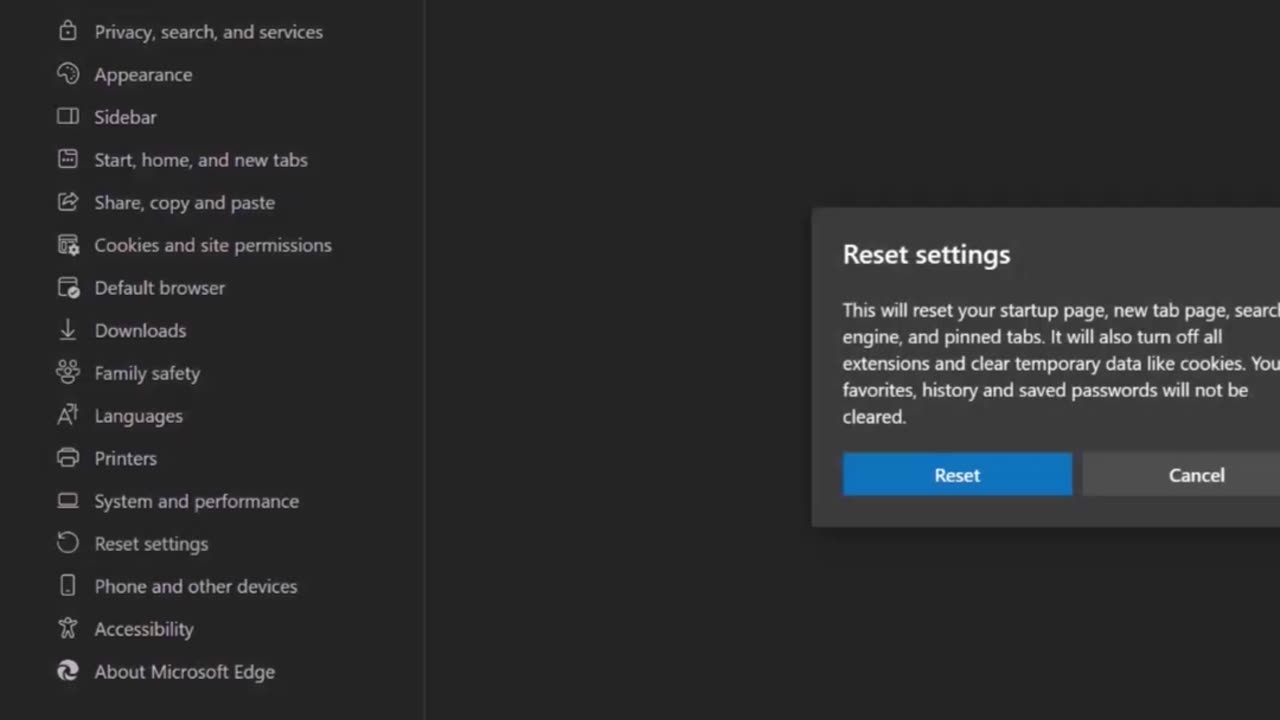Select Reset settings in the sidebar
The width and height of the screenshot is (1280, 720).
pyautogui.click(x=151, y=544)
